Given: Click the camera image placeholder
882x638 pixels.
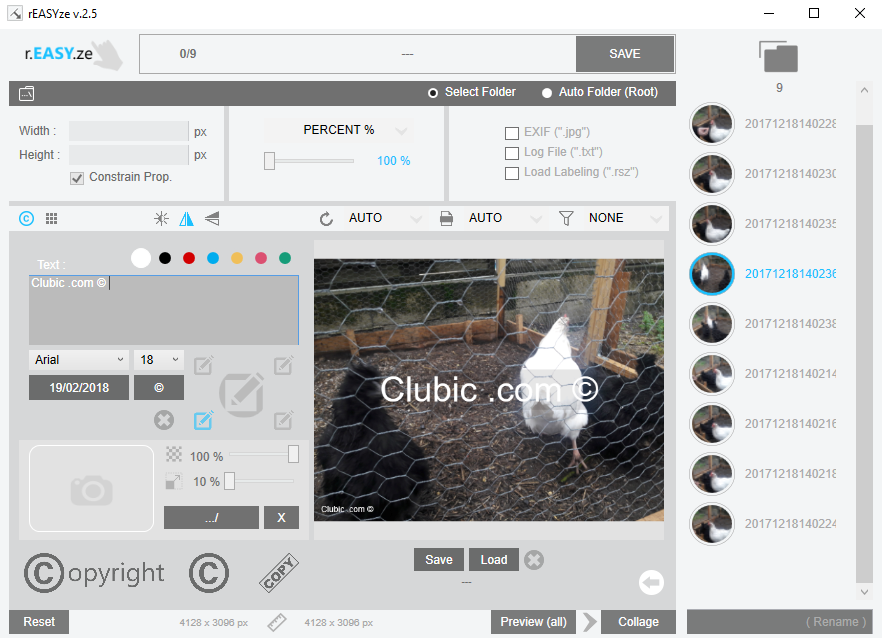Looking at the screenshot, I should [x=91, y=488].
